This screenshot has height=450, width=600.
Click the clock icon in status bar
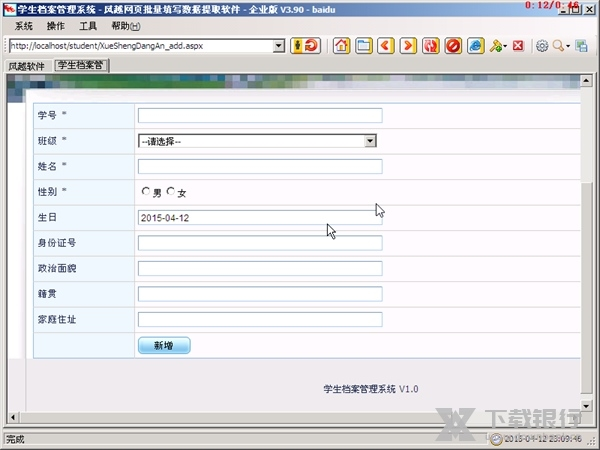(496, 439)
